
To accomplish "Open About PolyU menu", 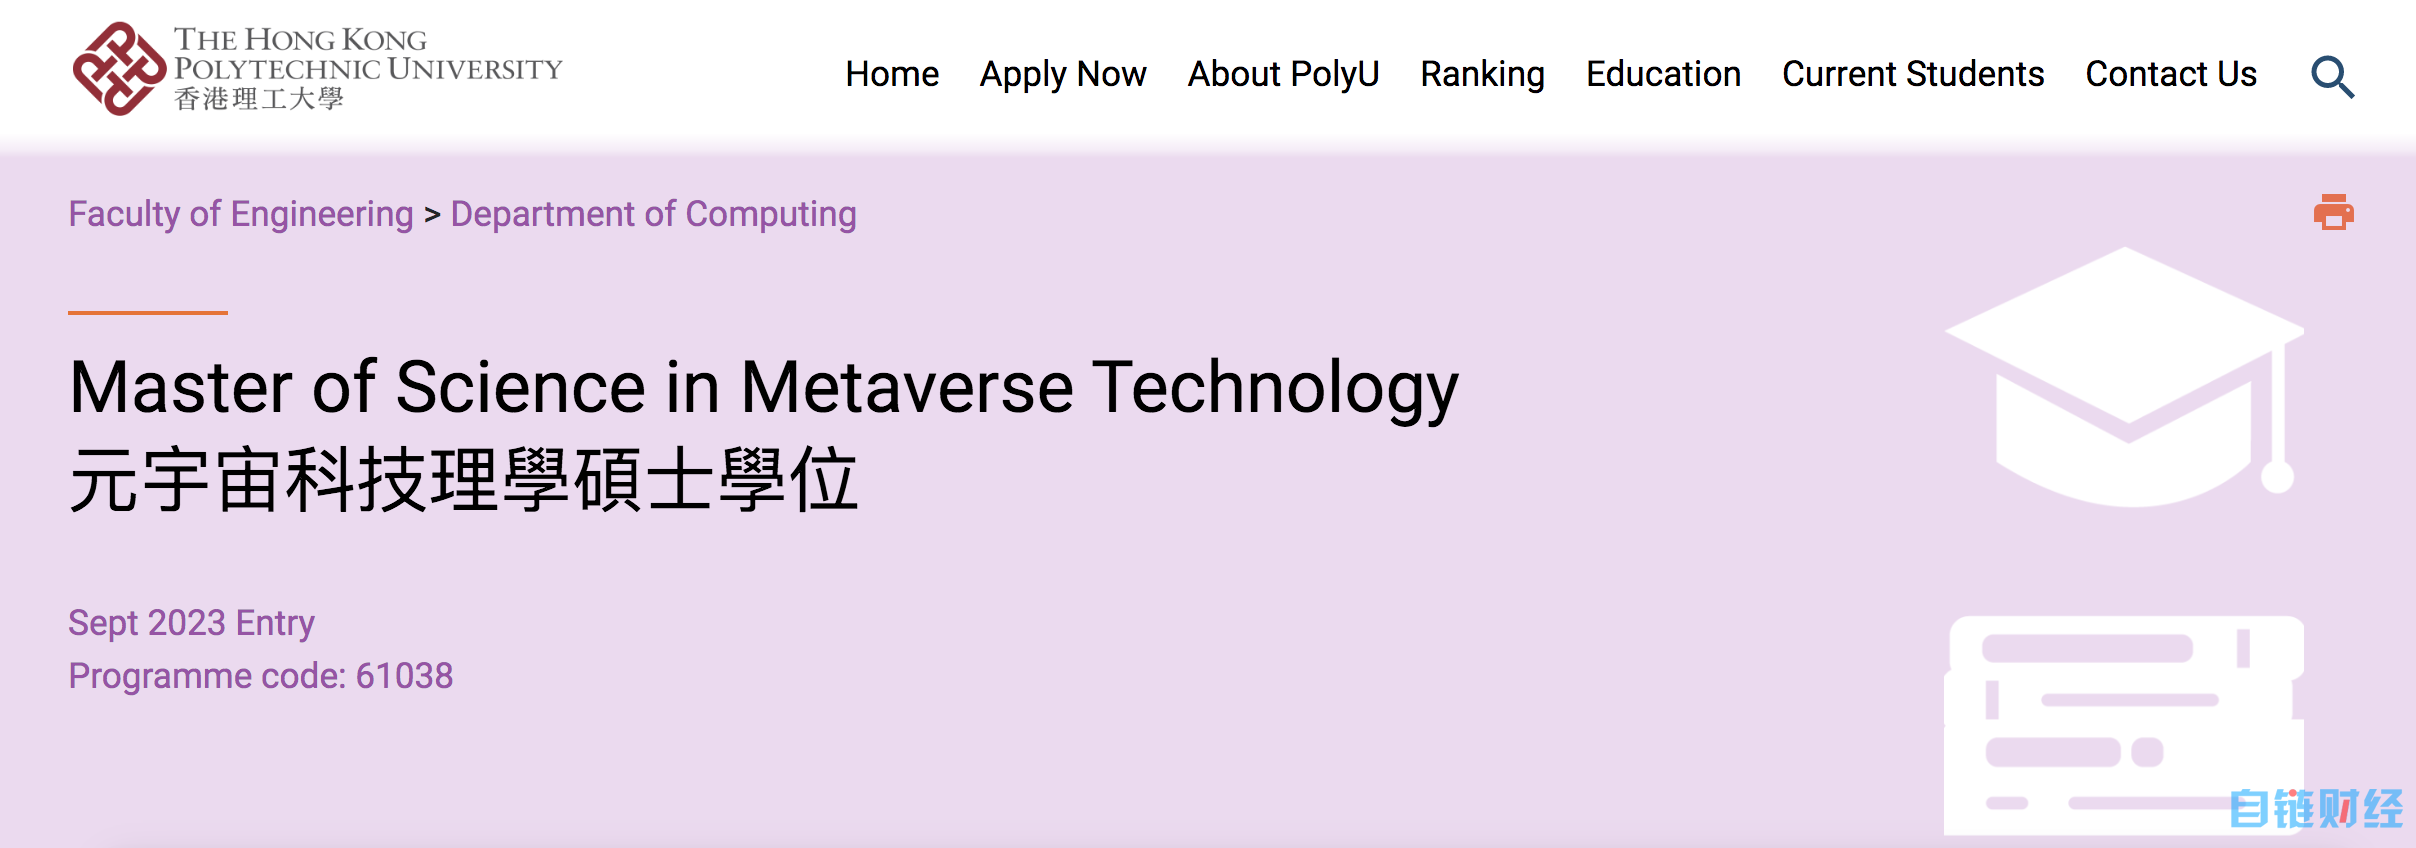I will pos(1283,75).
